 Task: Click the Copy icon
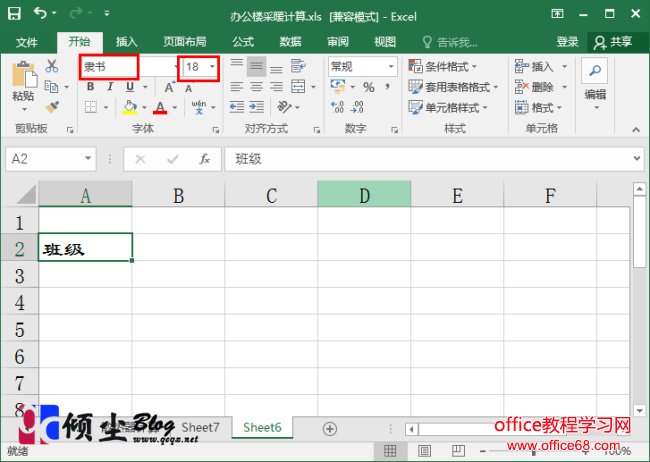click(51, 87)
